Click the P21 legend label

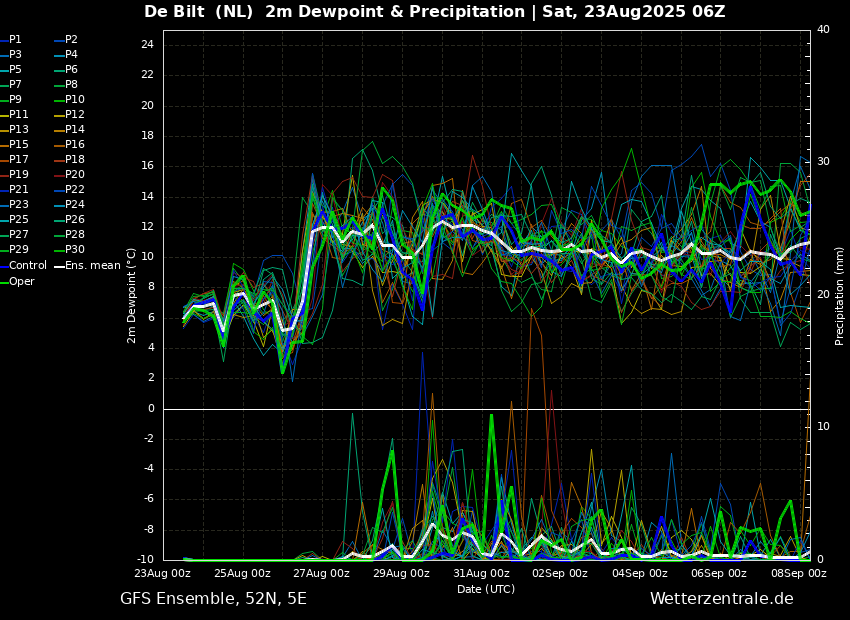pyautogui.click(x=14, y=189)
